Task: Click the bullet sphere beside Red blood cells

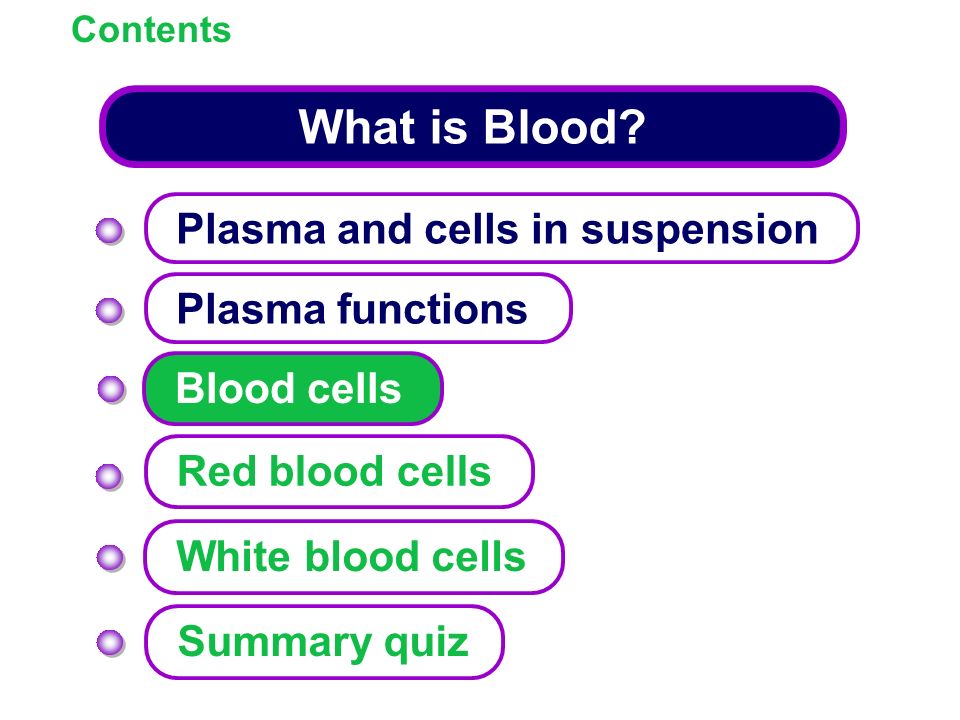Action: (x=110, y=477)
